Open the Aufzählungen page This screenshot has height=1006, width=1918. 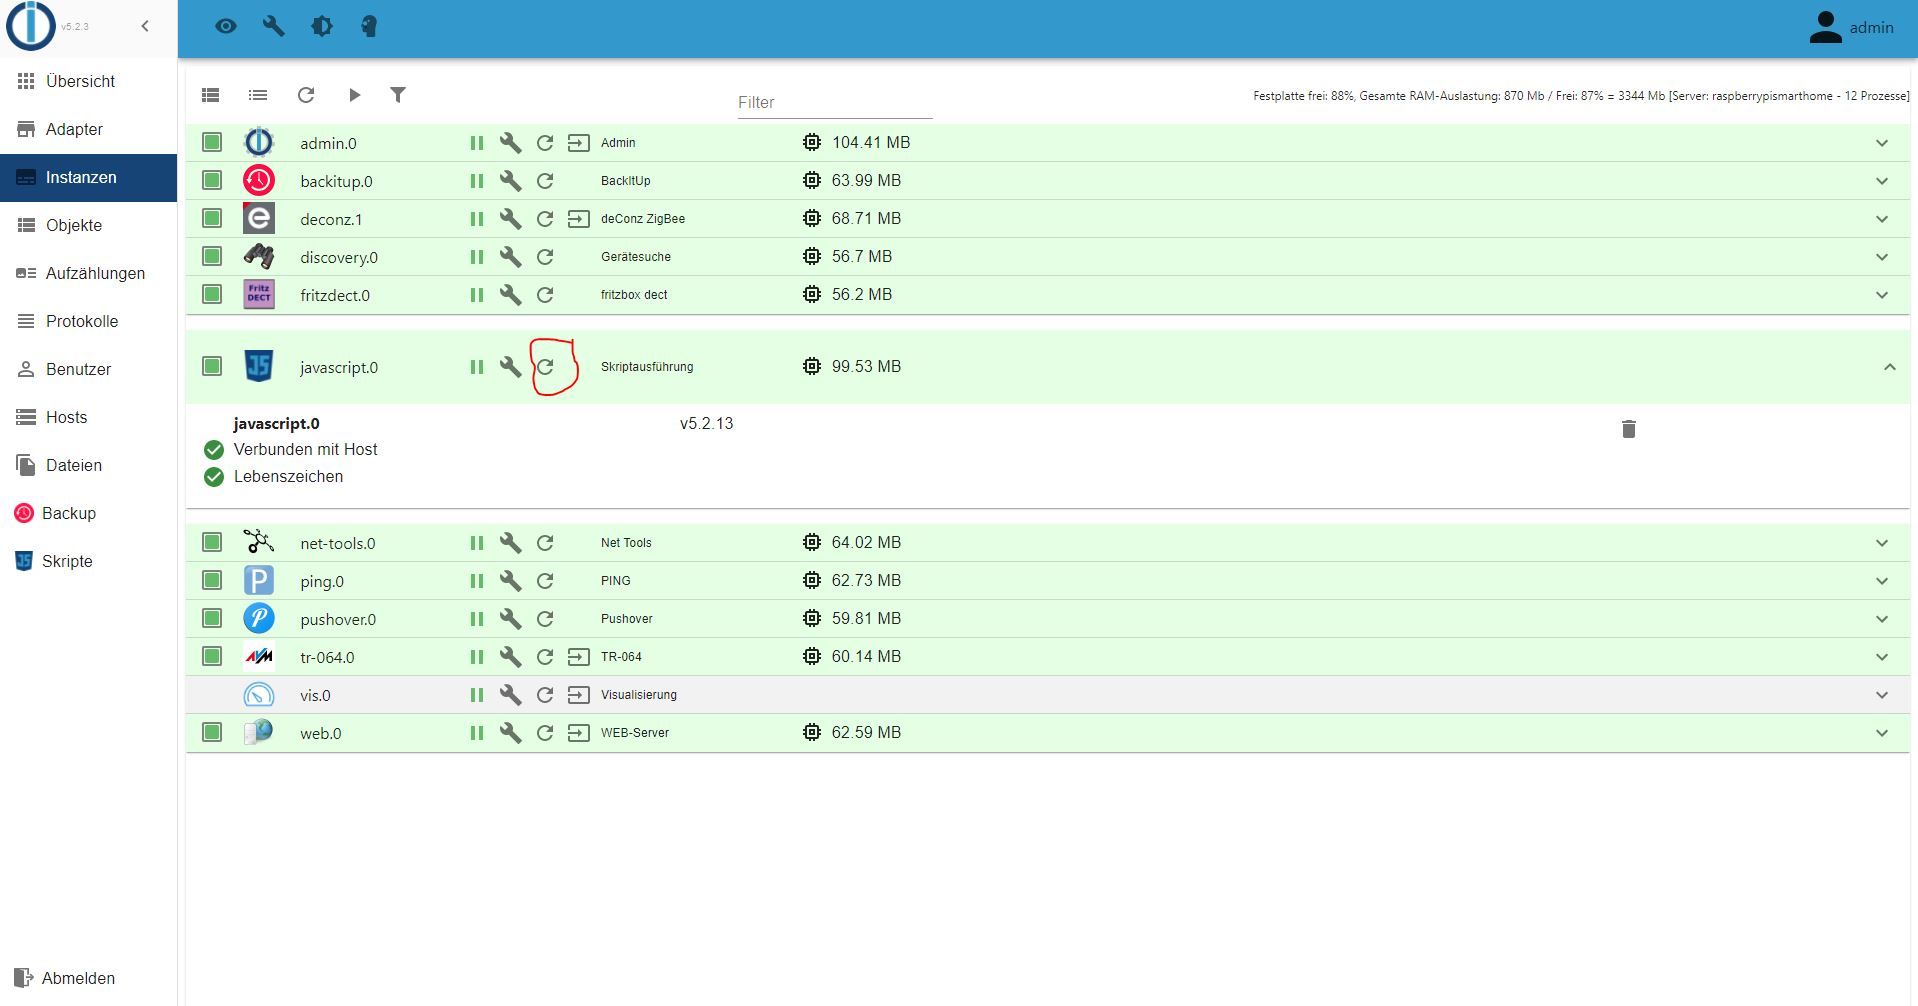point(88,273)
